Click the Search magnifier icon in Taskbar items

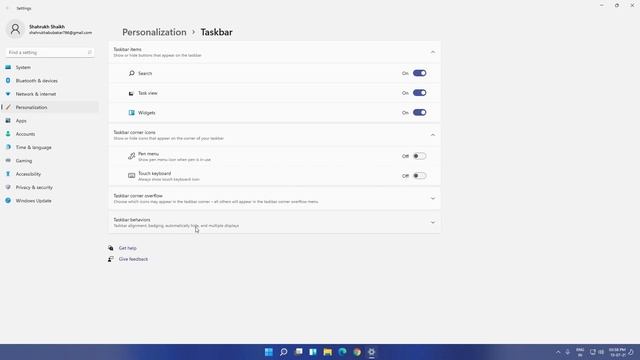(131, 73)
